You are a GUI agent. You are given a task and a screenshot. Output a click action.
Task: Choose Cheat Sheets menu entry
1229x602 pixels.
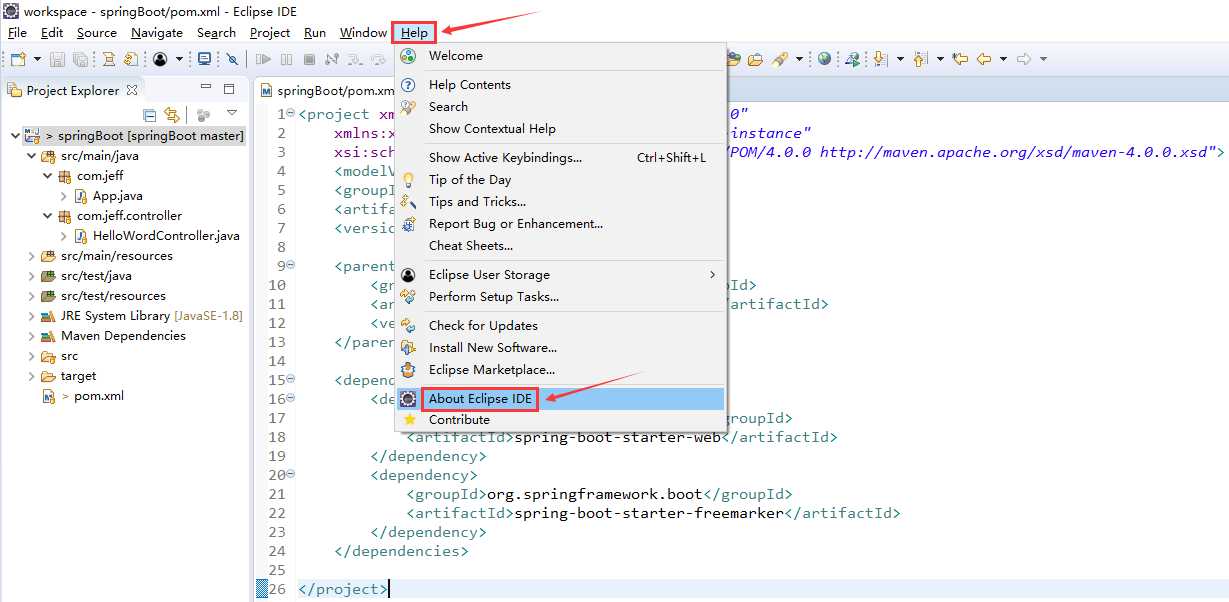tap(560, 246)
